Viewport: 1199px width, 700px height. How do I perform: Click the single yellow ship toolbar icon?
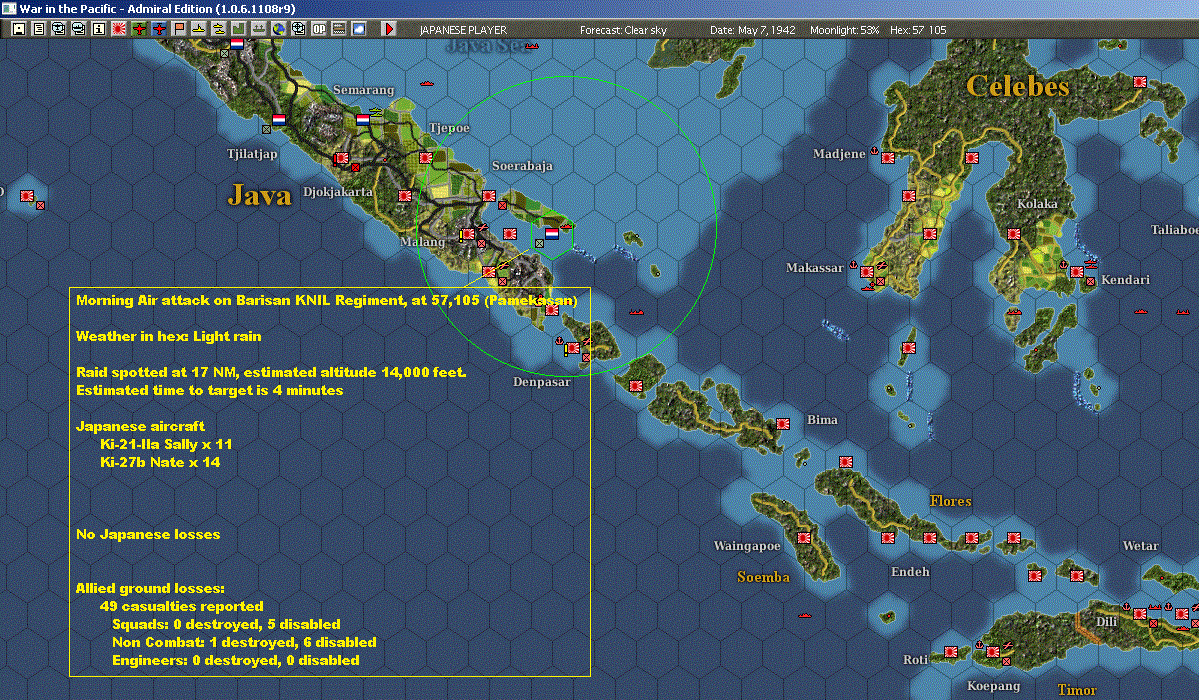[x=199, y=28]
